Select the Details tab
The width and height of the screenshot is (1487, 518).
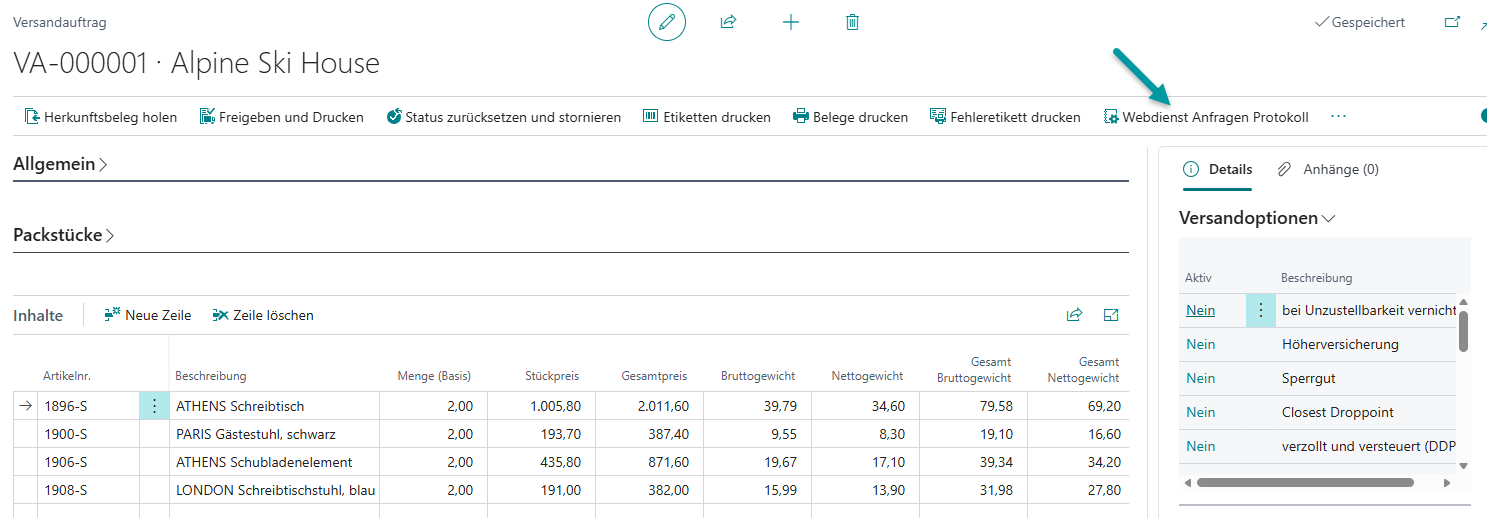coord(1218,170)
